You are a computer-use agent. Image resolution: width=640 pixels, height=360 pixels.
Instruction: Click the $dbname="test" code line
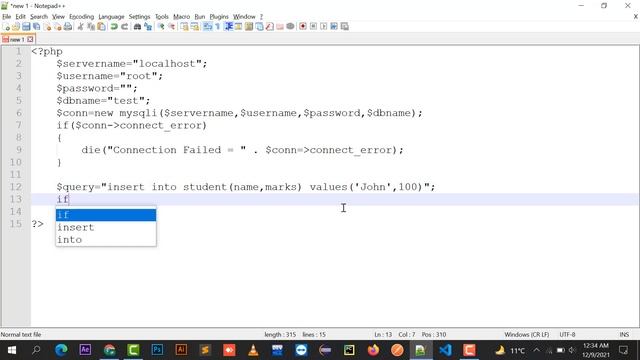[x=103, y=101]
